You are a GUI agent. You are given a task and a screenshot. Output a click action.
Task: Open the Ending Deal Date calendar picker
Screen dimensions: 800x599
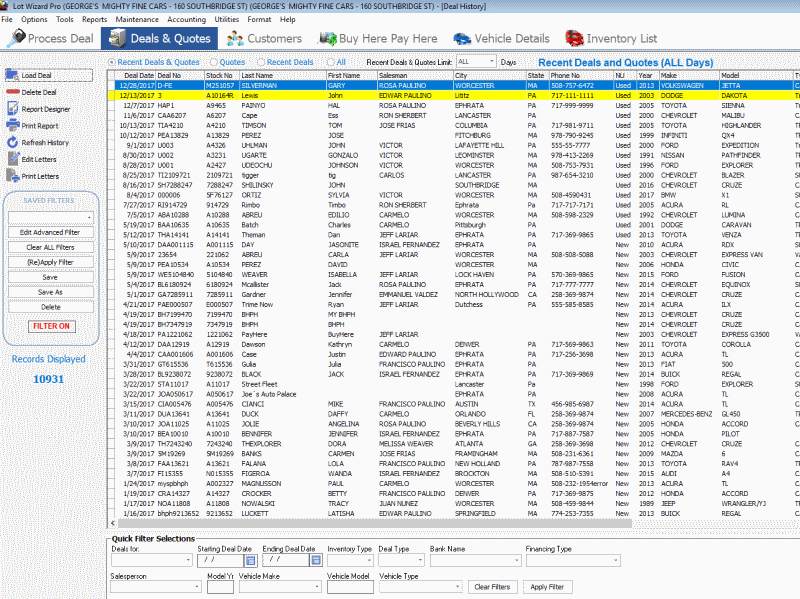[x=315, y=560]
